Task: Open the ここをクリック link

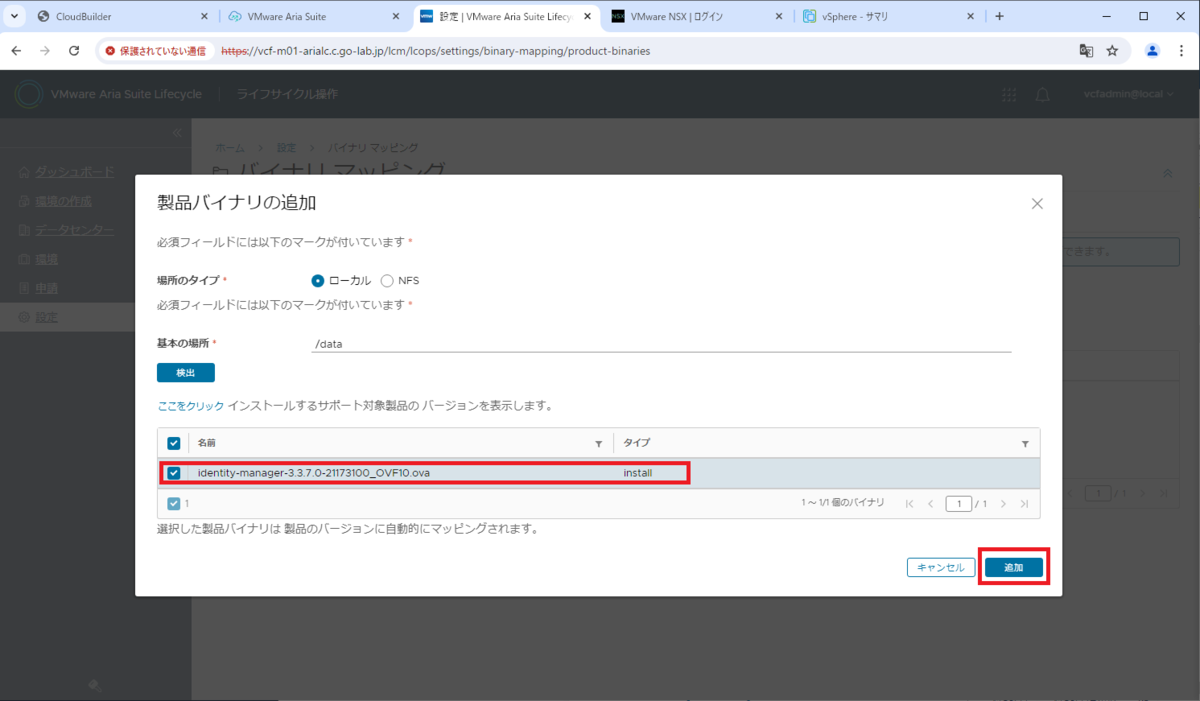Action: point(191,406)
